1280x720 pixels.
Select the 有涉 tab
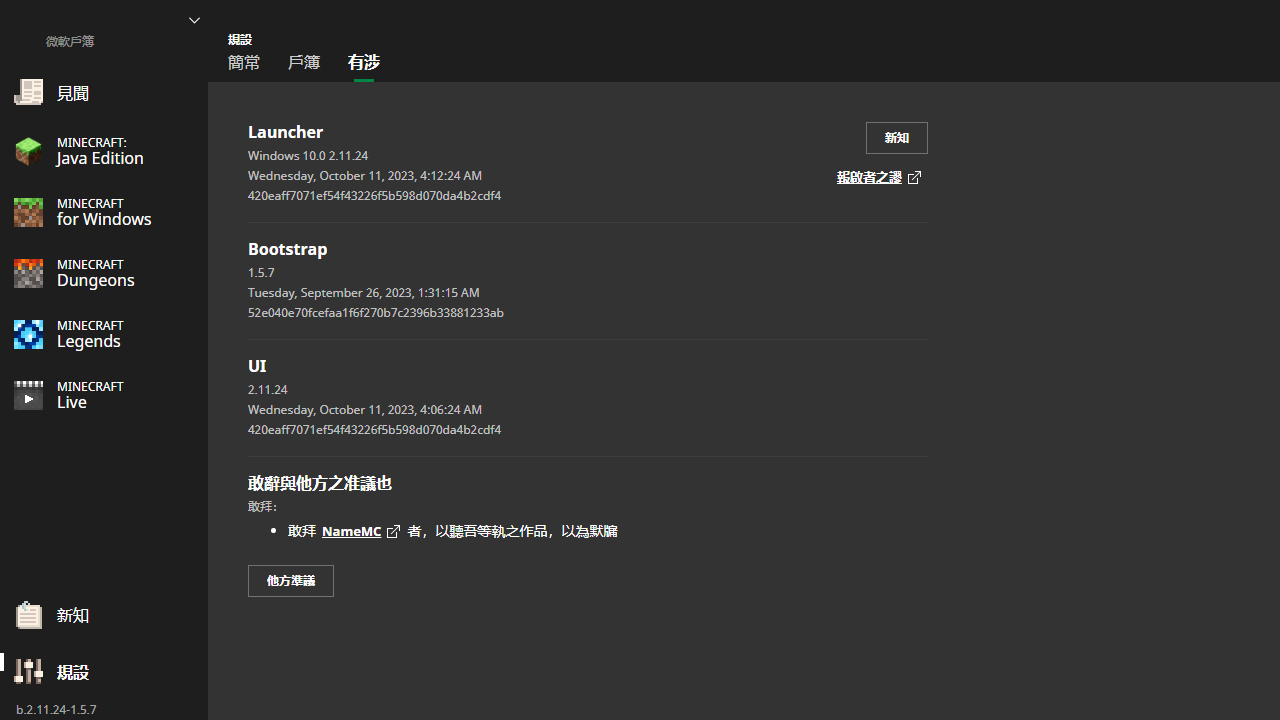364,62
